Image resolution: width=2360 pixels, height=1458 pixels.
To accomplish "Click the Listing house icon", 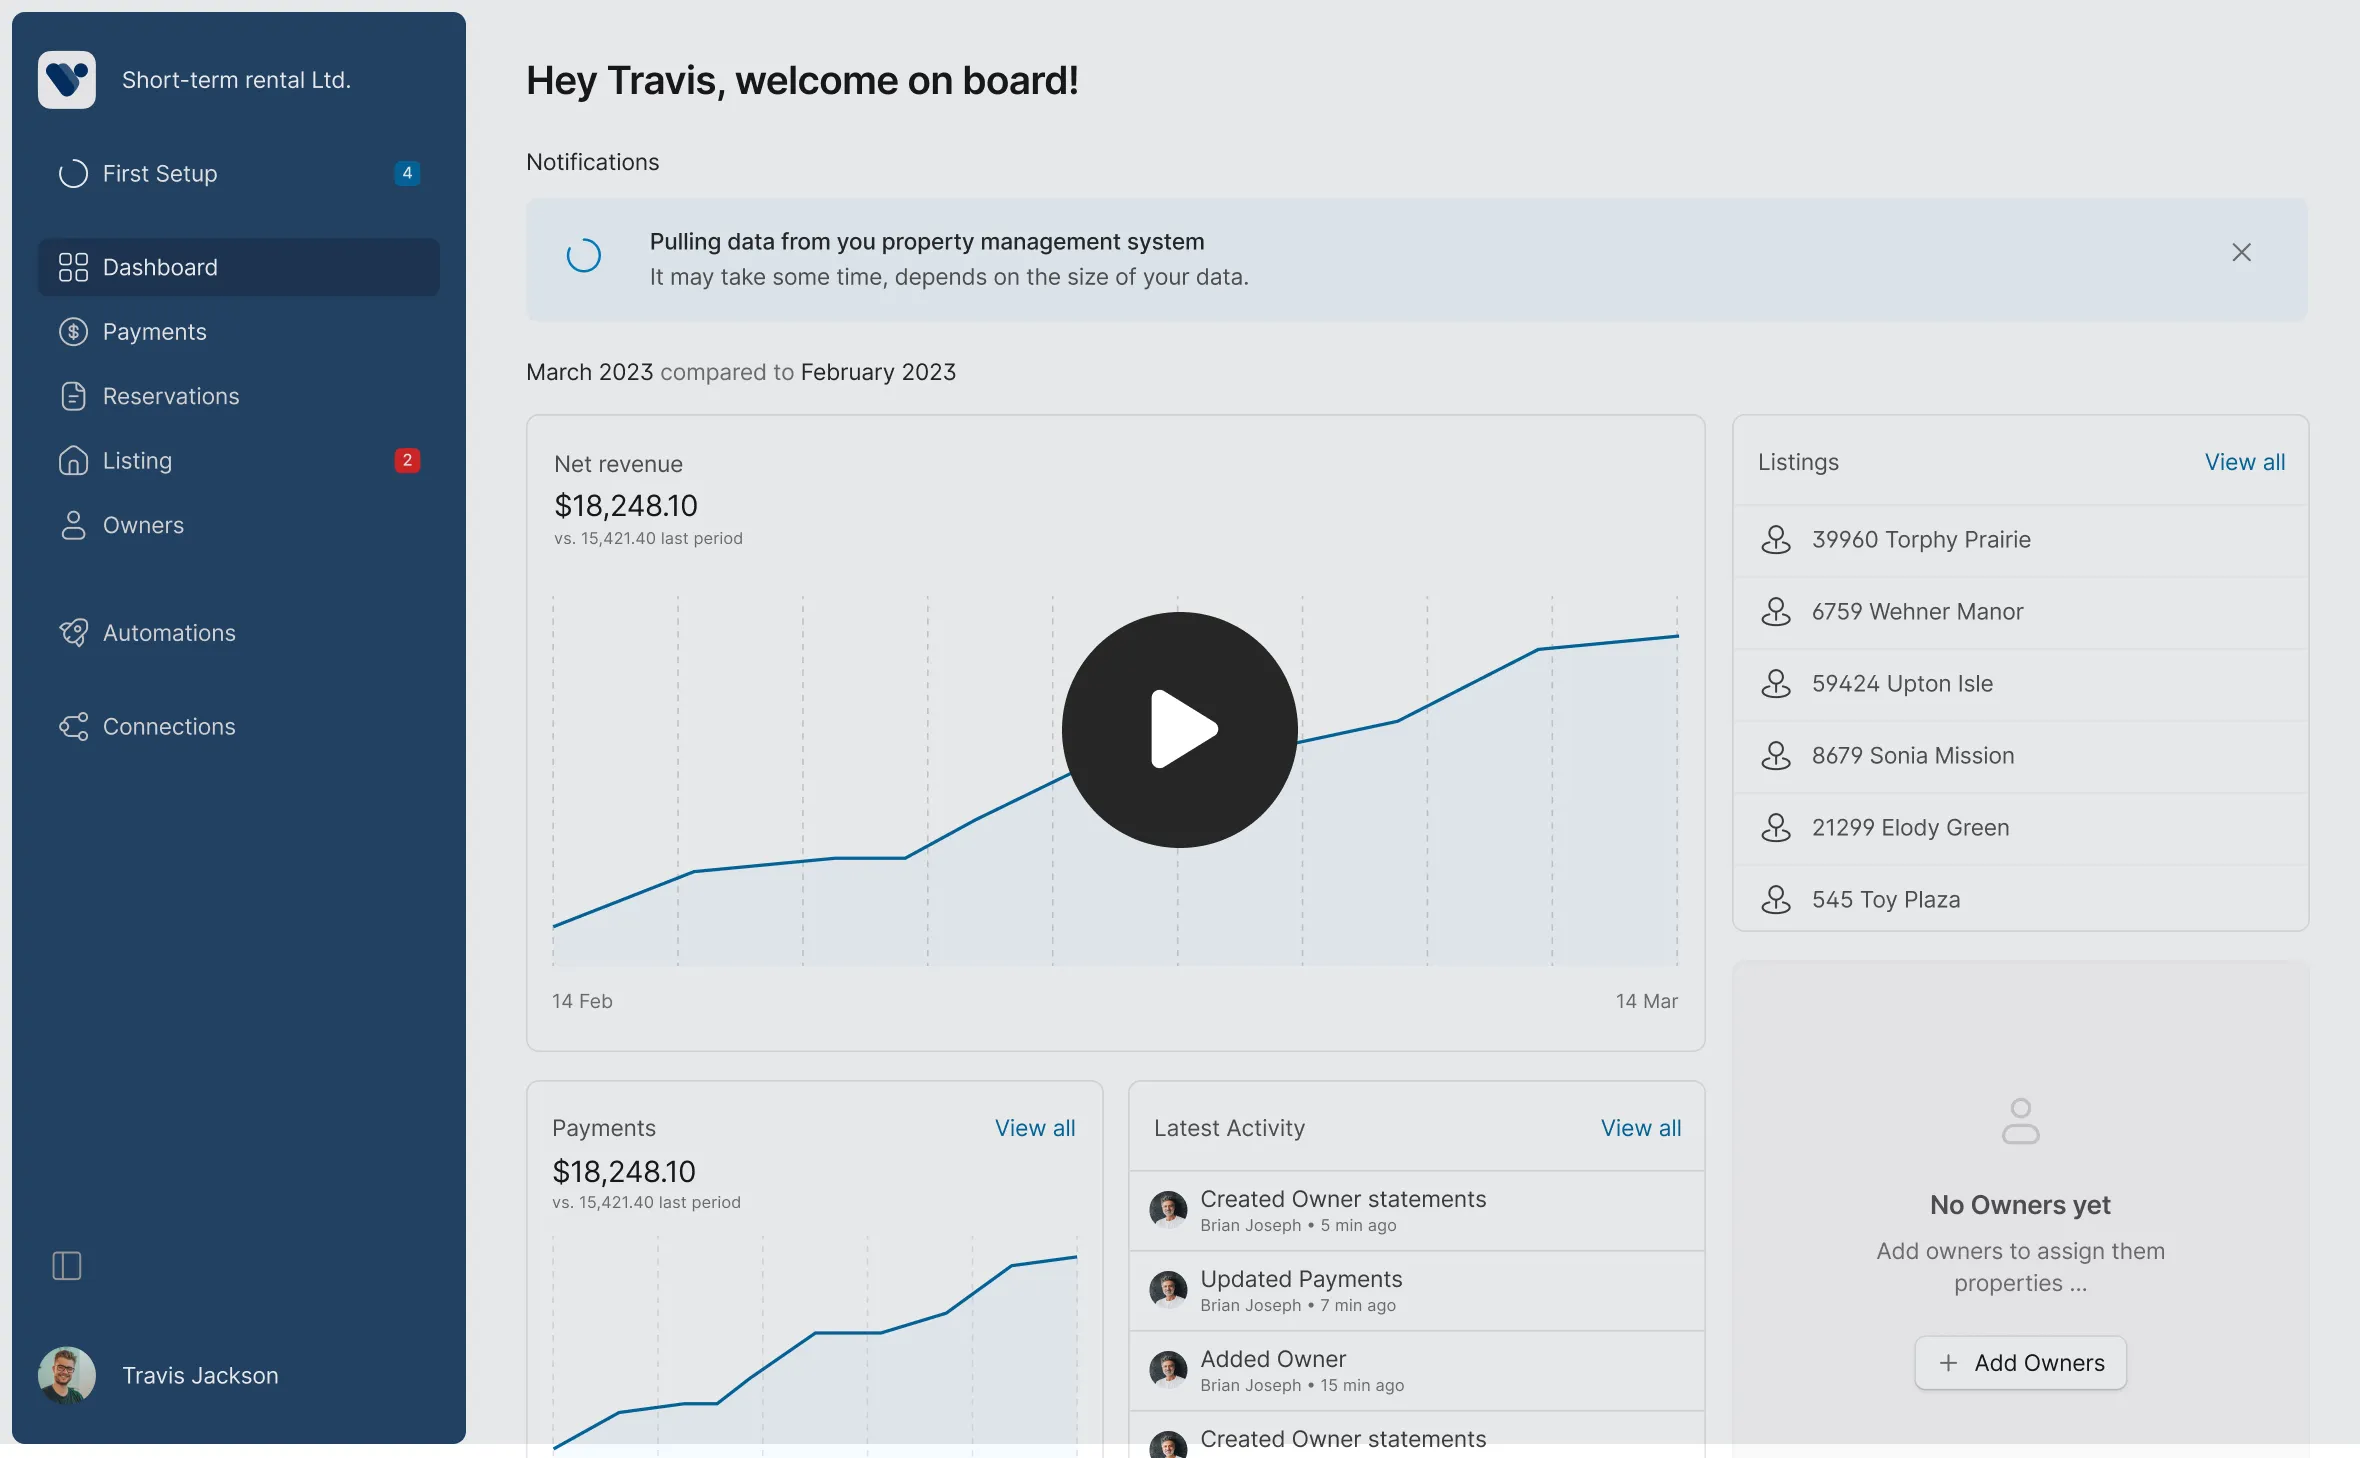I will point(73,461).
